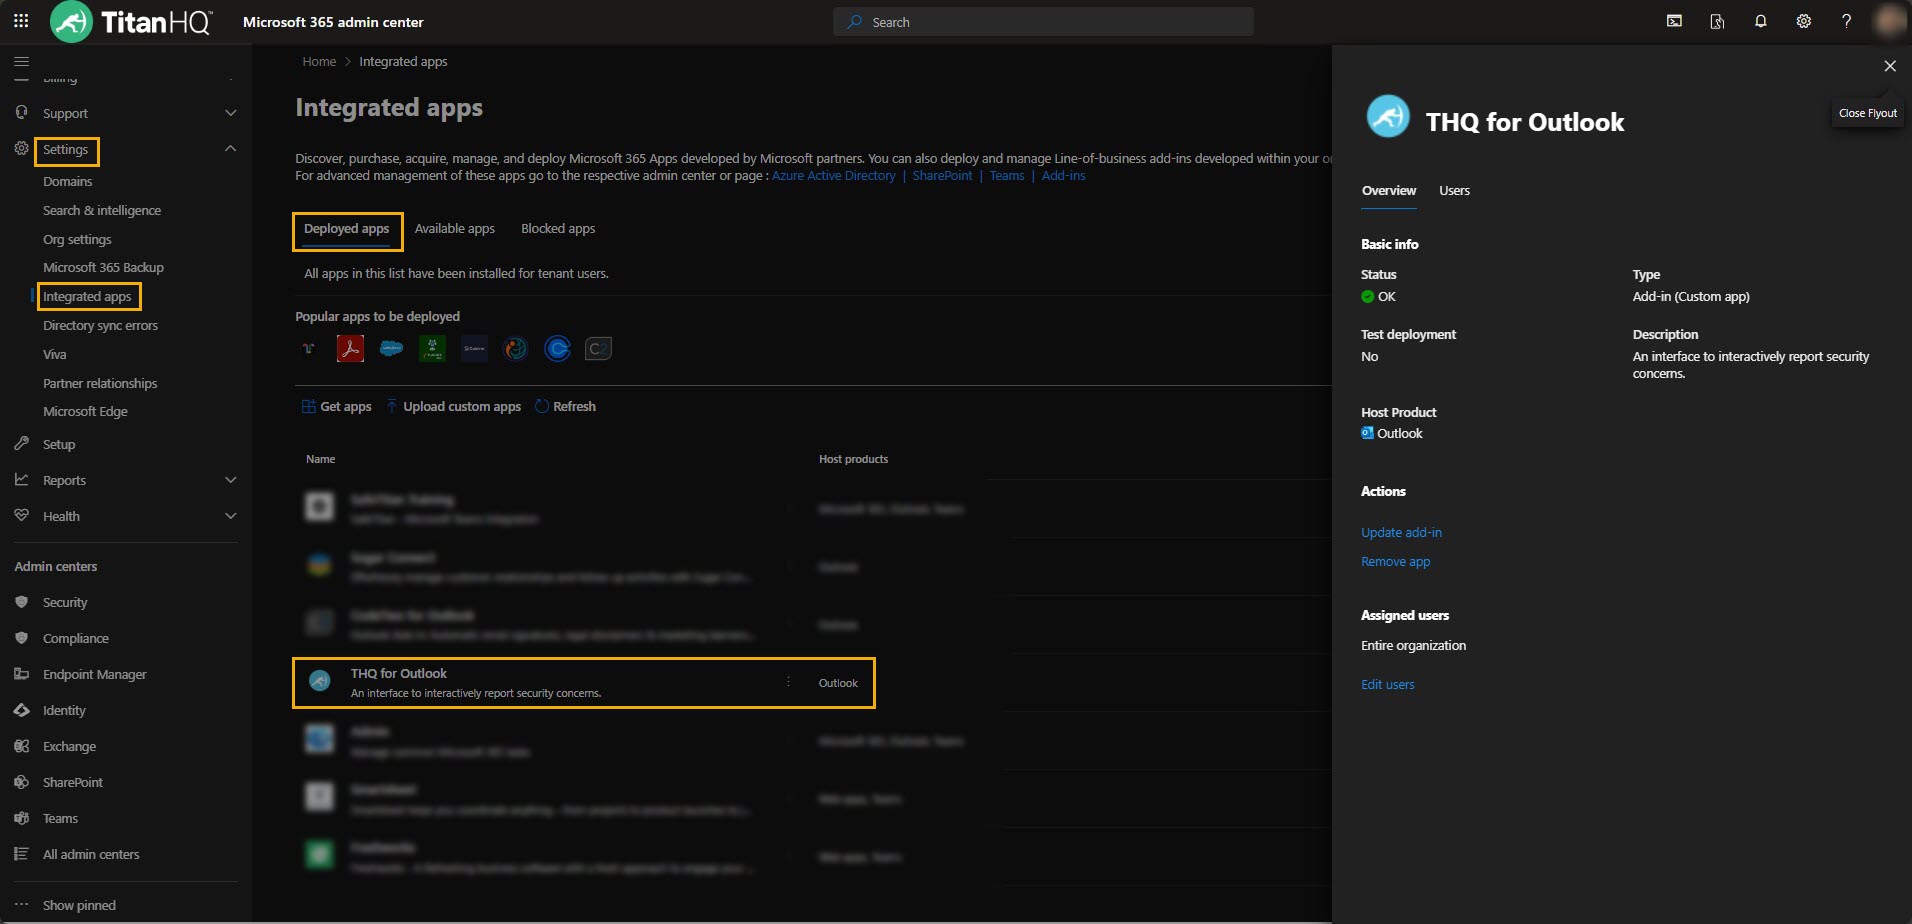This screenshot has height=924, width=1912.
Task: Open Microsoft 365 Backup
Action: (103, 268)
